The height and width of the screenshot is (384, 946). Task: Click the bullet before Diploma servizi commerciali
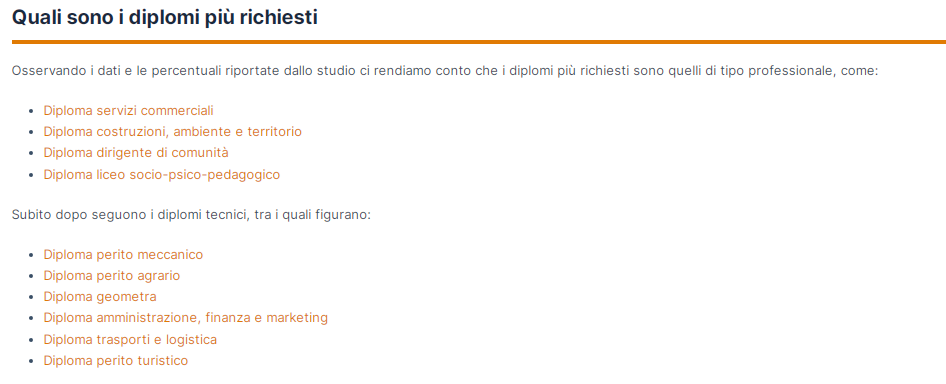click(31, 111)
